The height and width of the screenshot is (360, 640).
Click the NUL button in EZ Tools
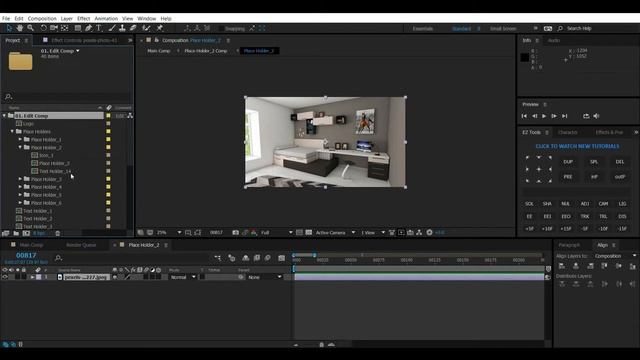pos(565,204)
